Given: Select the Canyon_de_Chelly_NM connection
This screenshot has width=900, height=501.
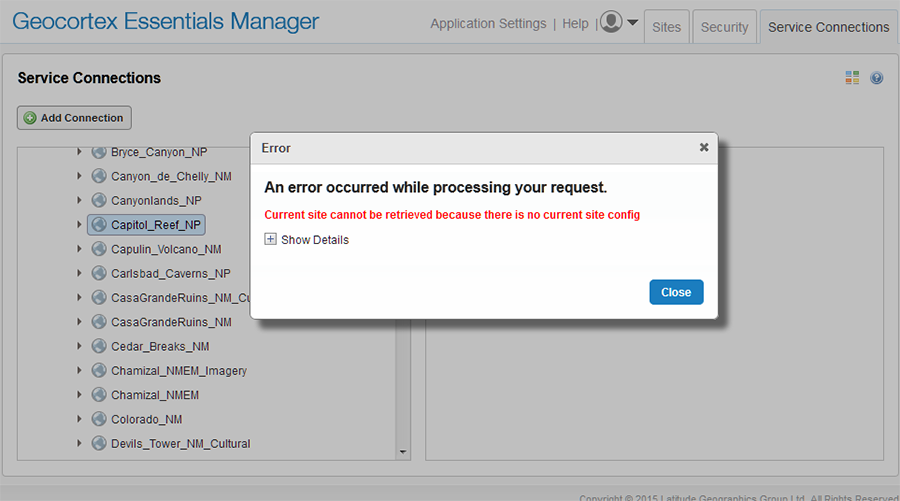Looking at the screenshot, I should (x=171, y=176).
